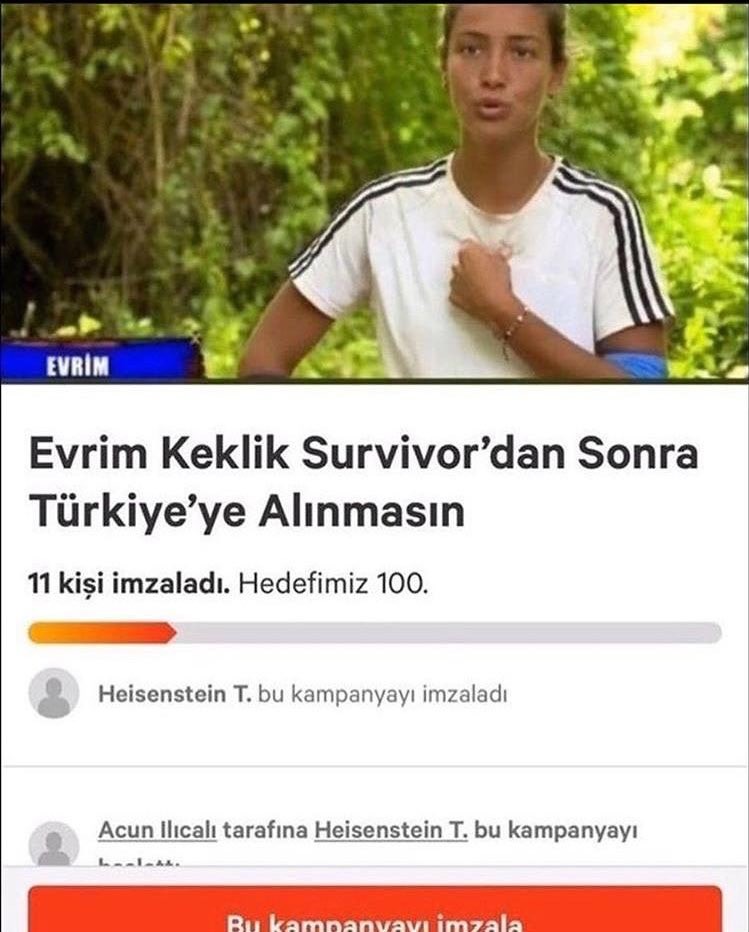The width and height of the screenshot is (749, 932).
Task: Click bold Heisenstein T. name in signed notice
Action: pos(175,694)
